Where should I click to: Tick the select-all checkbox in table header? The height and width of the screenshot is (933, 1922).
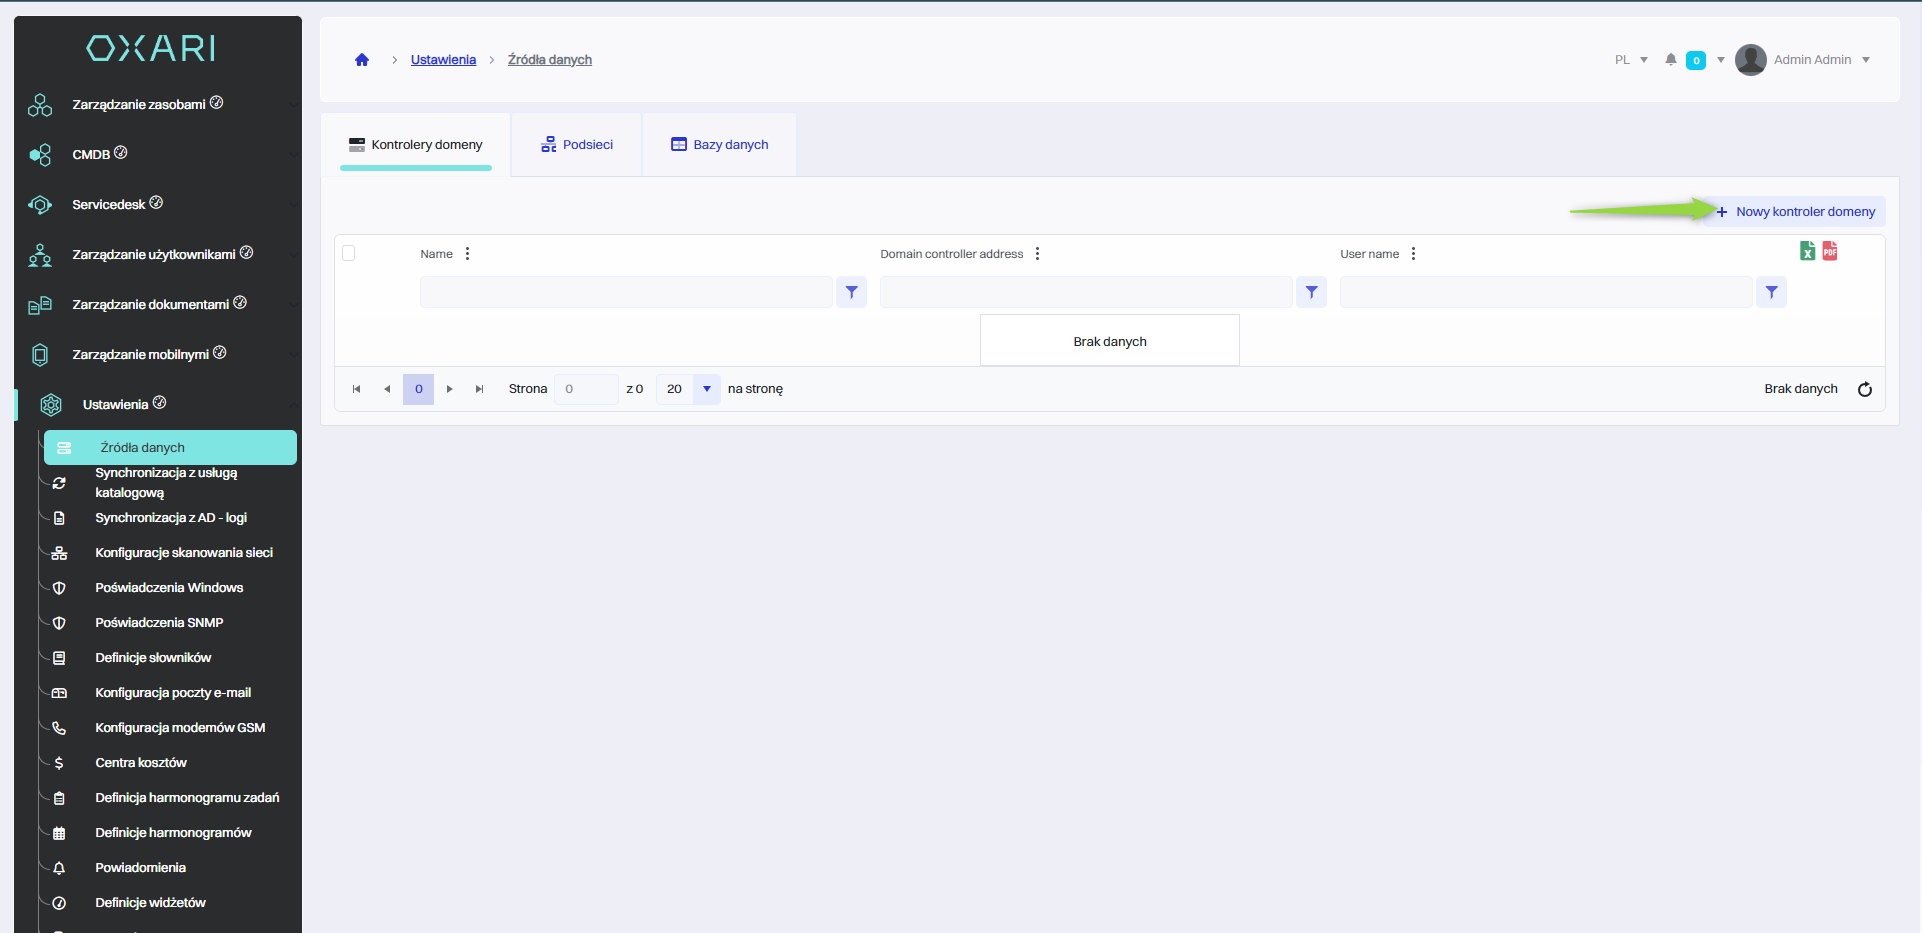point(349,253)
